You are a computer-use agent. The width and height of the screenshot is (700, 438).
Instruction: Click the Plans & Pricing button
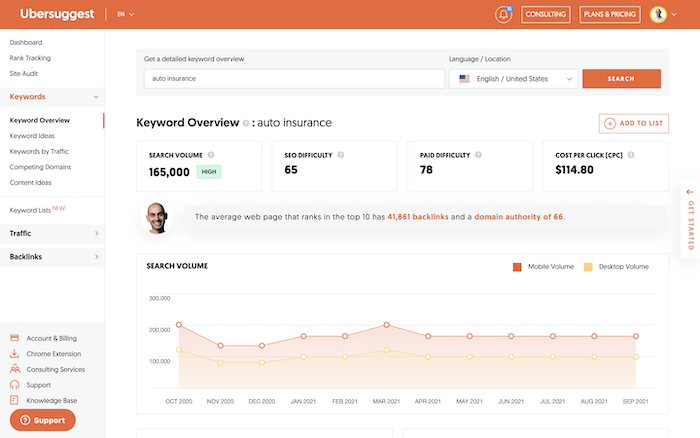click(x=609, y=14)
